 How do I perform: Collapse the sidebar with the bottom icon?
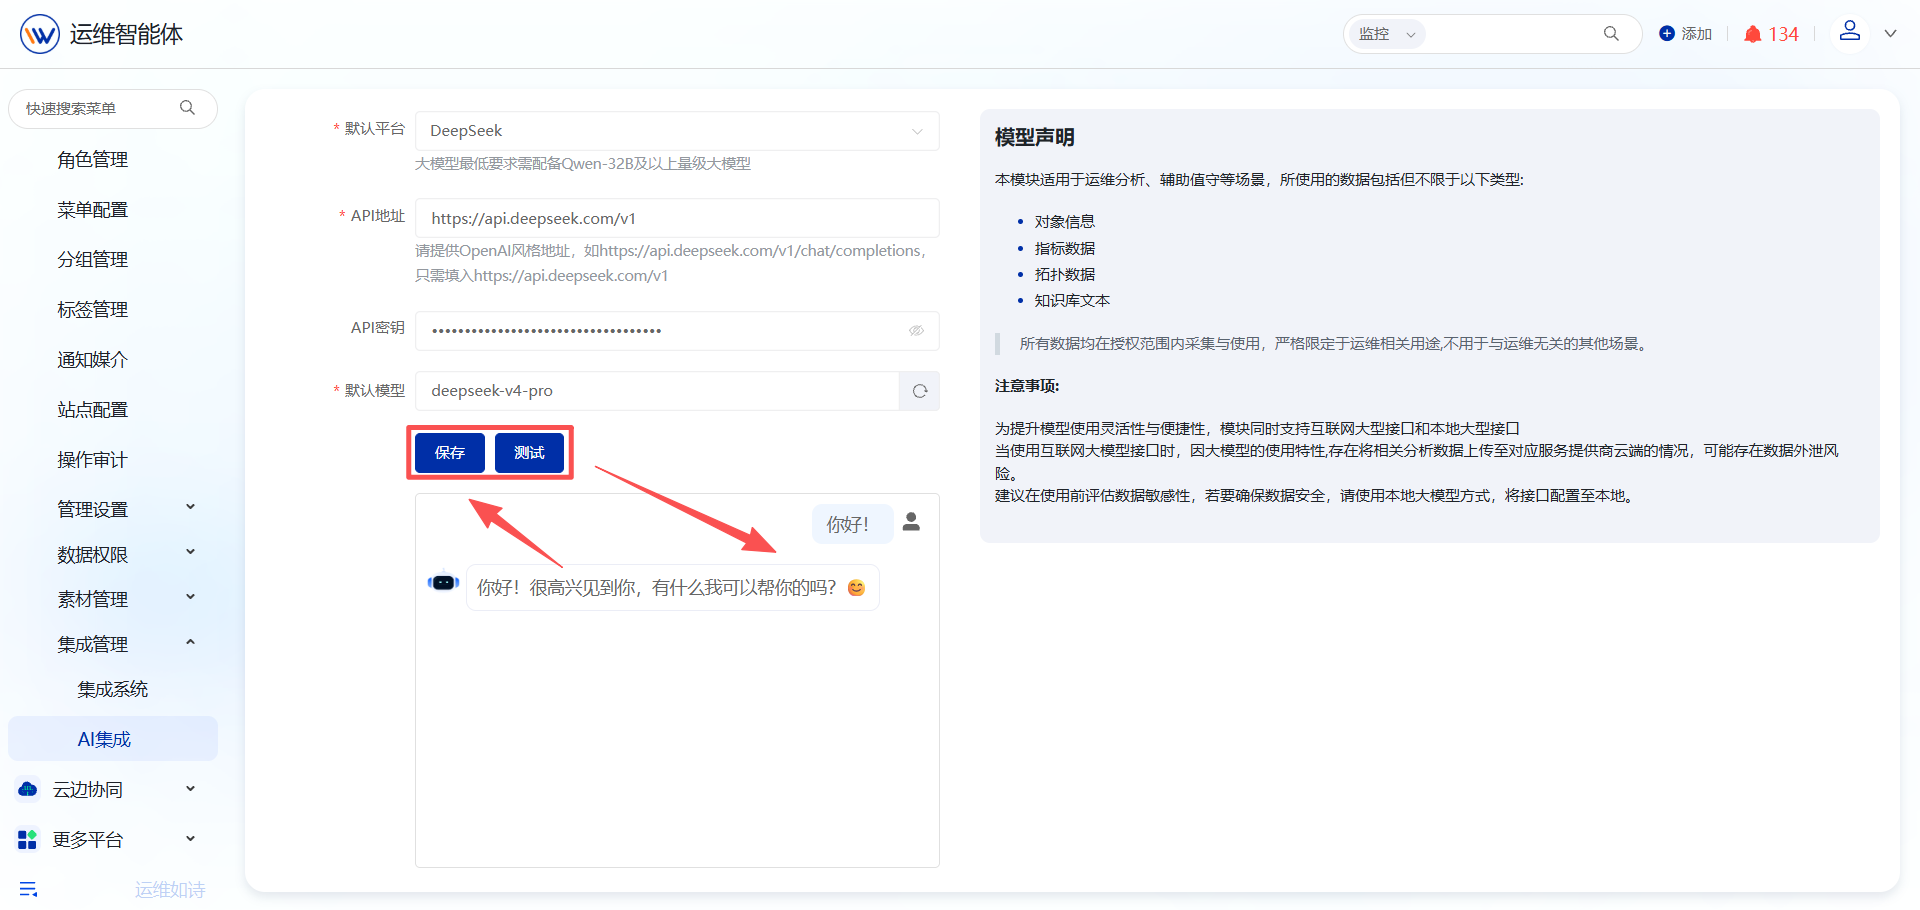coord(28,889)
